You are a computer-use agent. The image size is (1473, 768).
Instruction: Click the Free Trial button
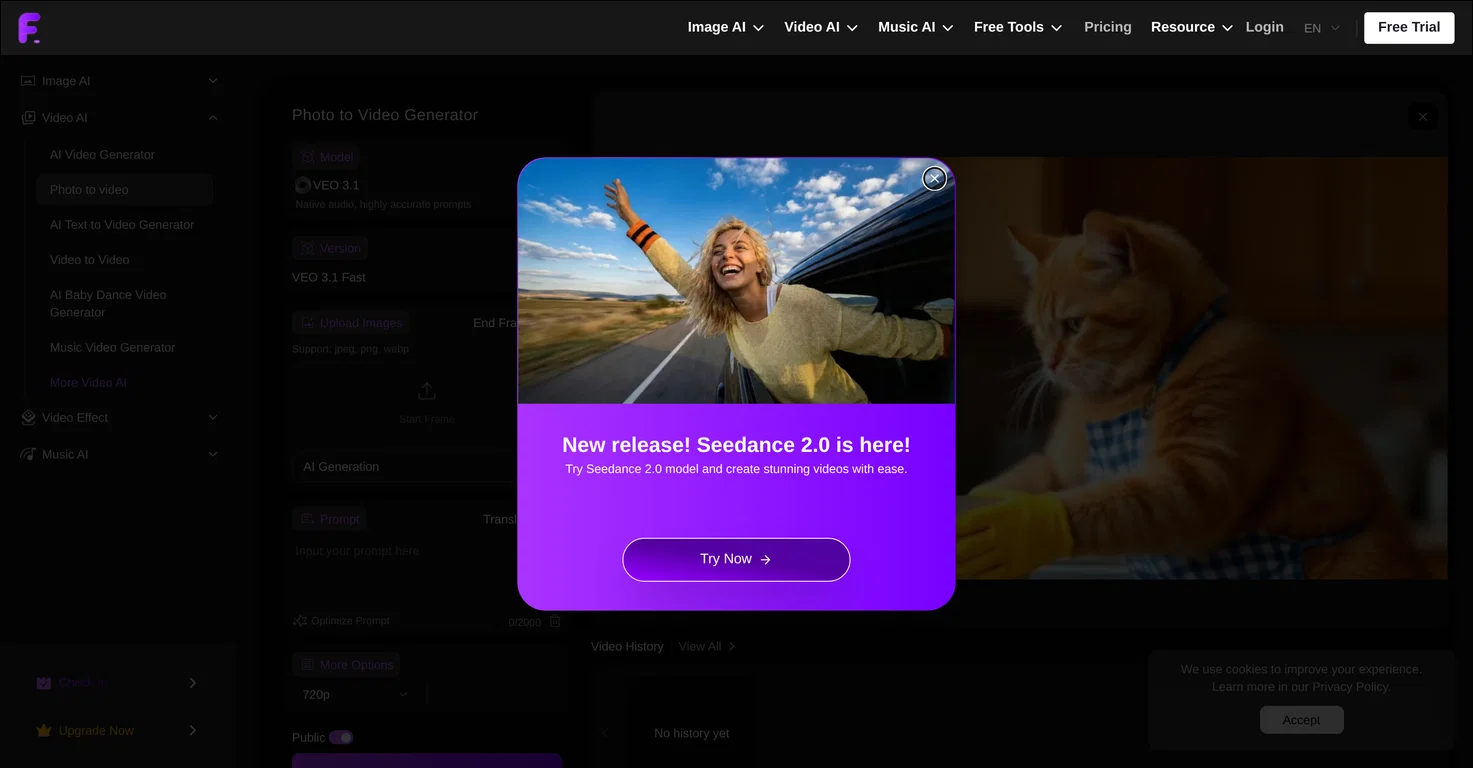point(1409,27)
